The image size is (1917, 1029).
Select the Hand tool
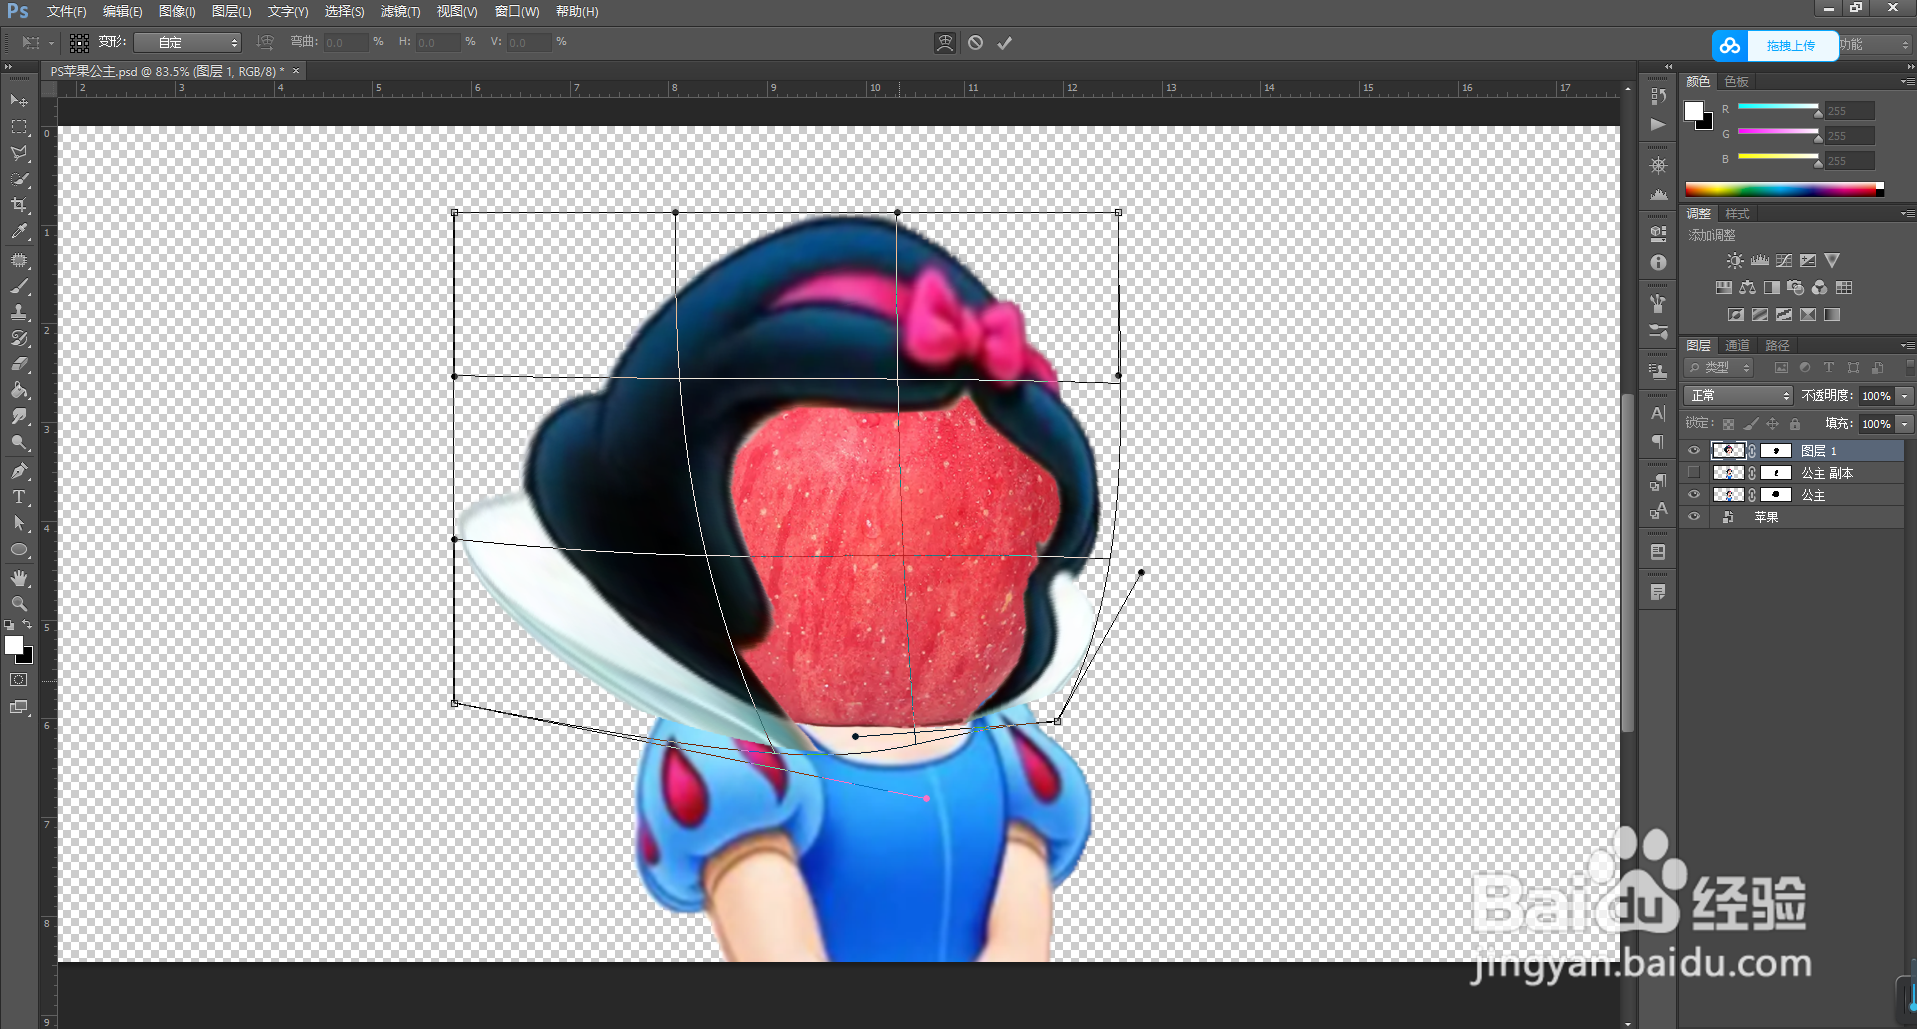pyautogui.click(x=19, y=578)
